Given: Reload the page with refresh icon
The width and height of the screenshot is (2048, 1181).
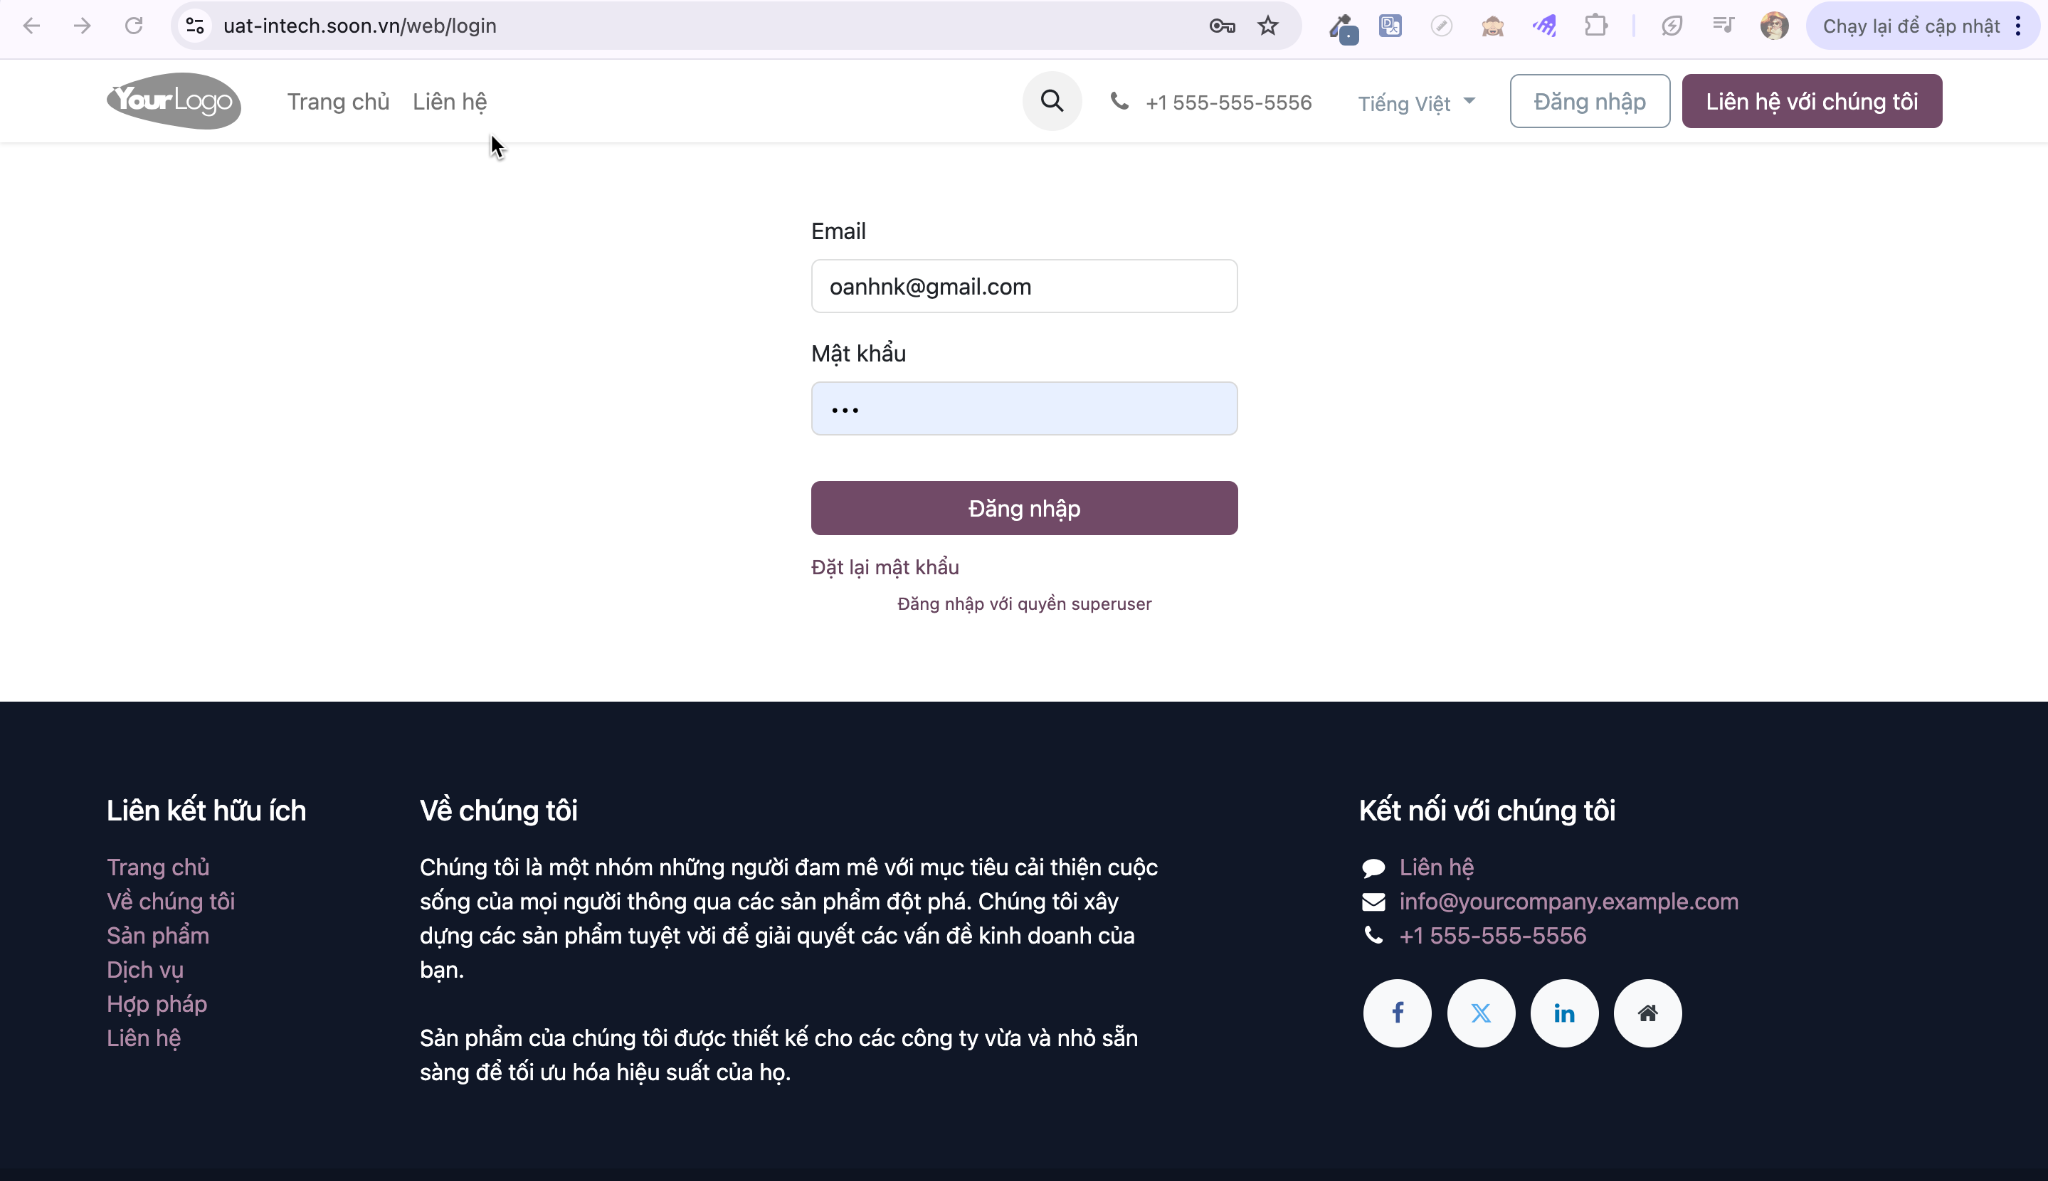Looking at the screenshot, I should (133, 26).
